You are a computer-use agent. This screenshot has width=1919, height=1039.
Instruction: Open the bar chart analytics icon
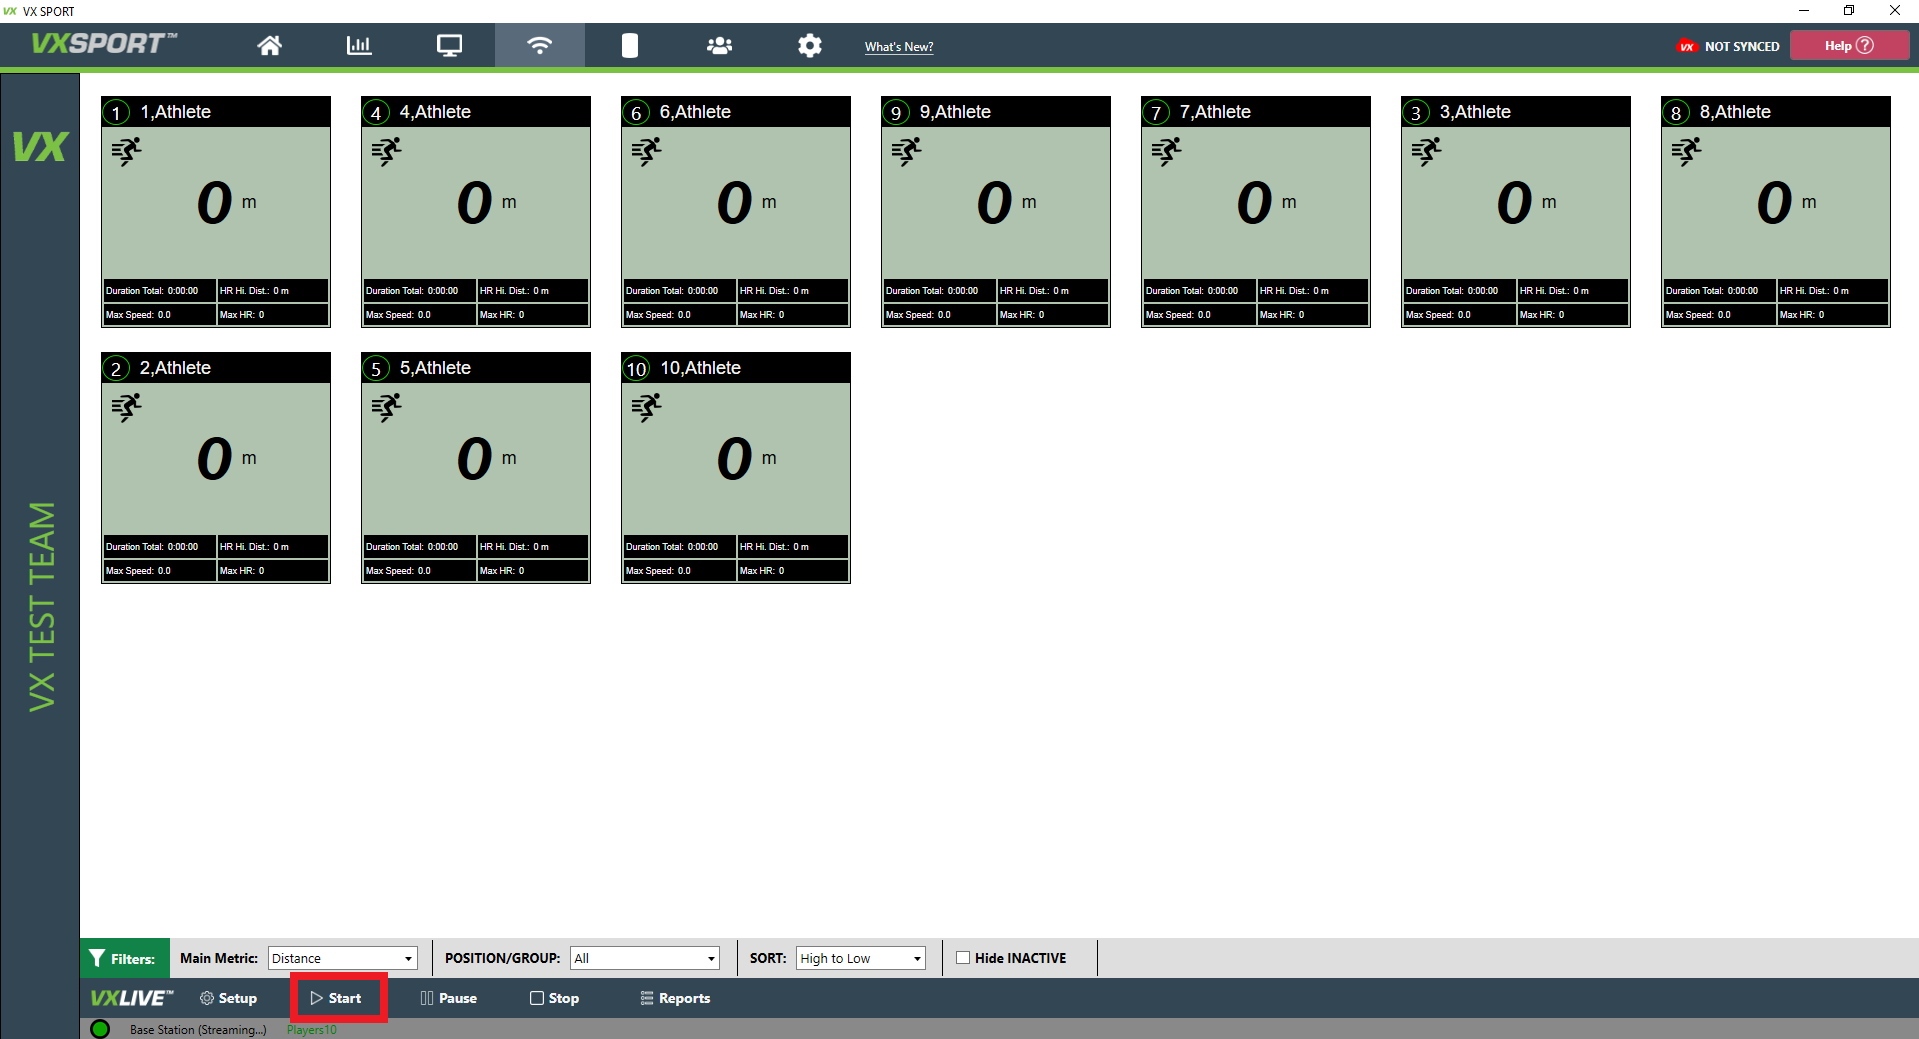click(359, 45)
